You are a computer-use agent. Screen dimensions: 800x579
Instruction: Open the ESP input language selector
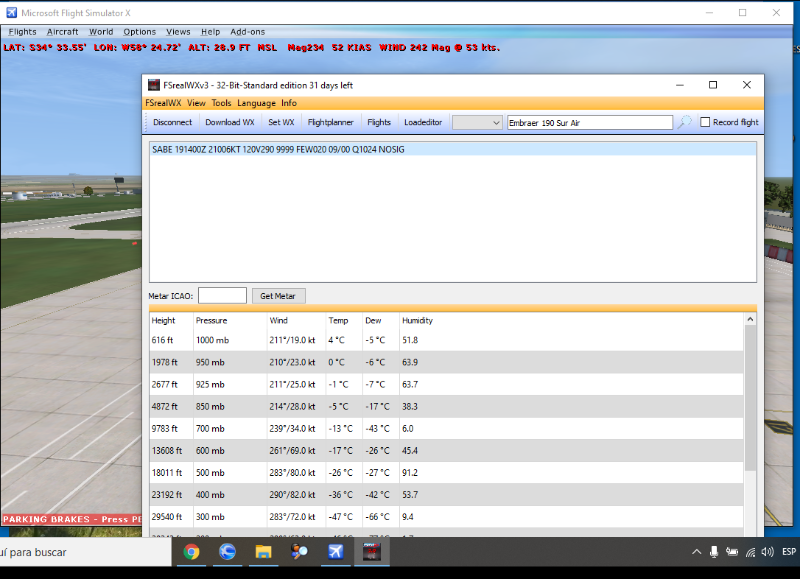pos(789,552)
